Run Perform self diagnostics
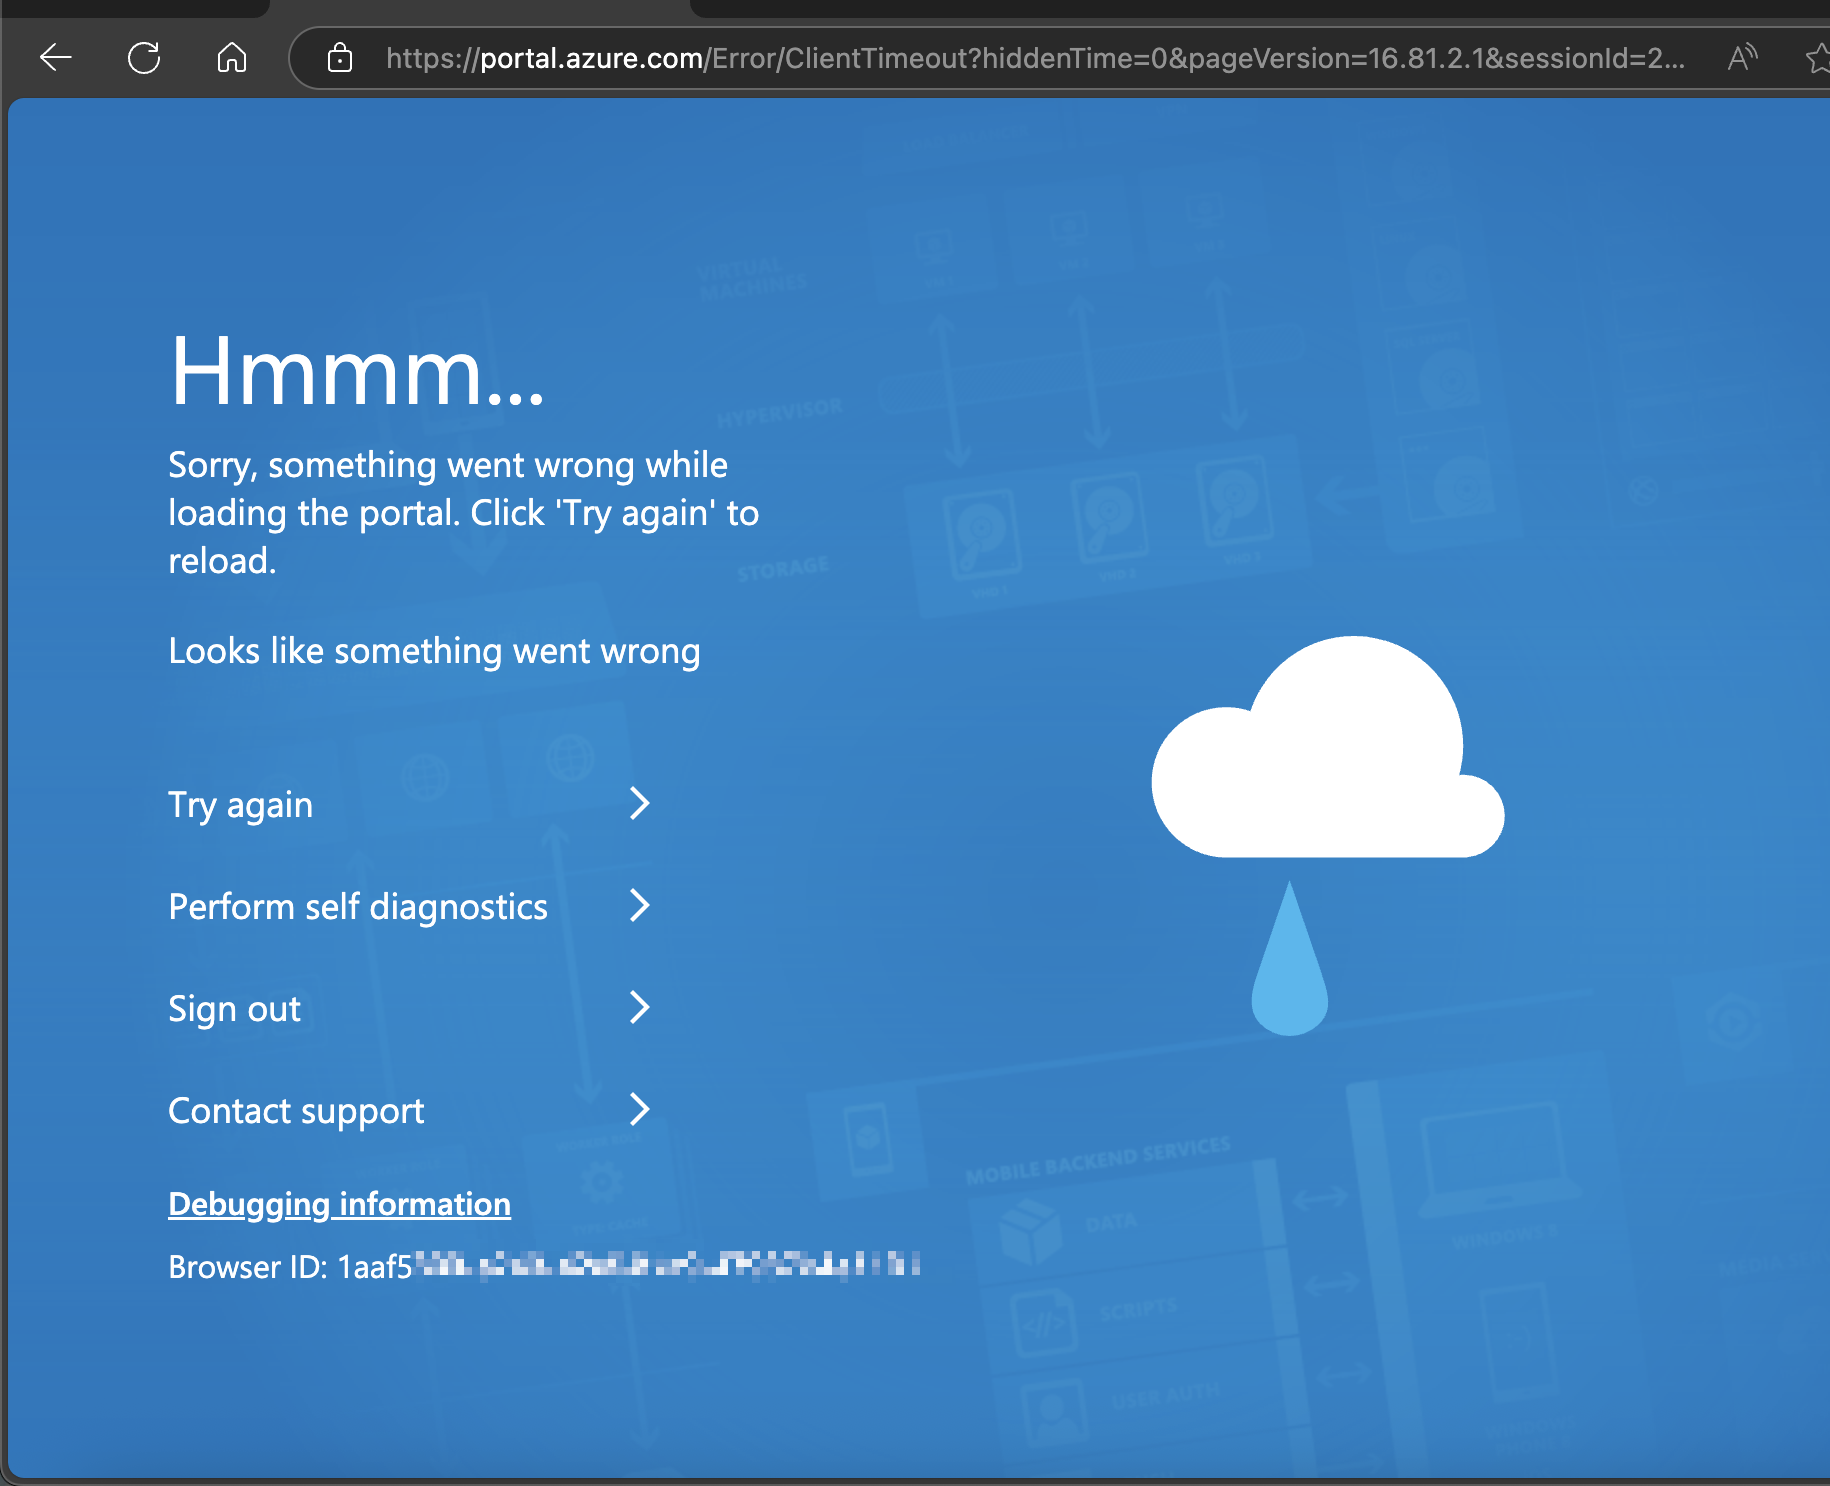This screenshot has width=1830, height=1486. 357,906
